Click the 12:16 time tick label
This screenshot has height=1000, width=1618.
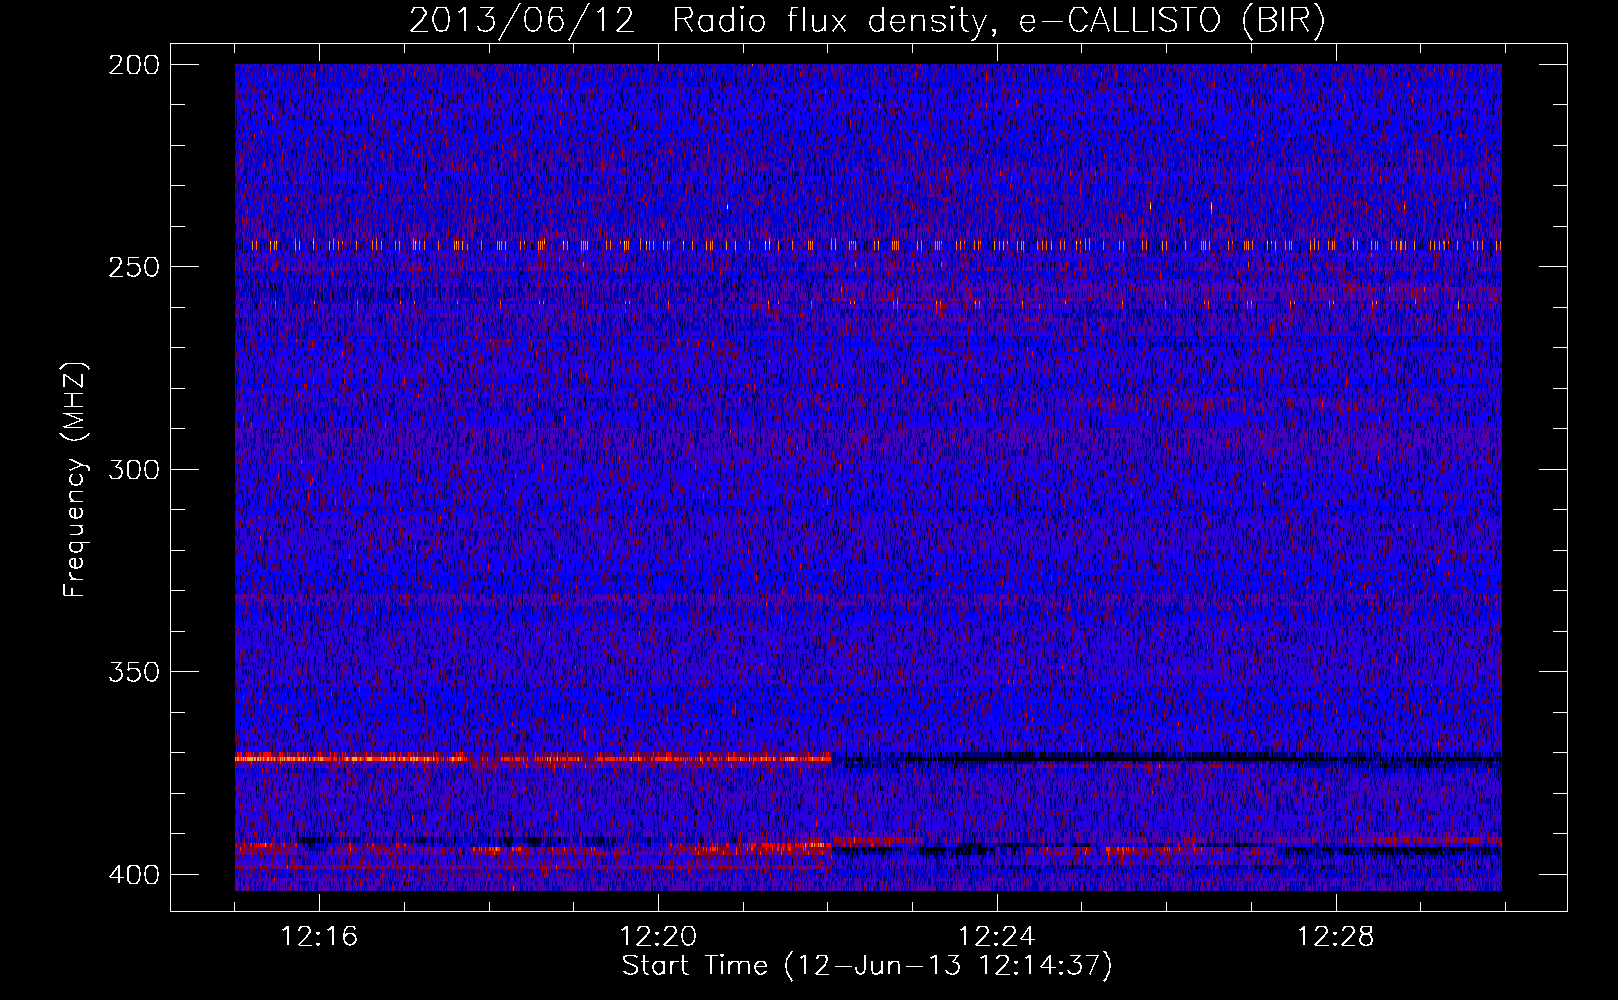[319, 937]
